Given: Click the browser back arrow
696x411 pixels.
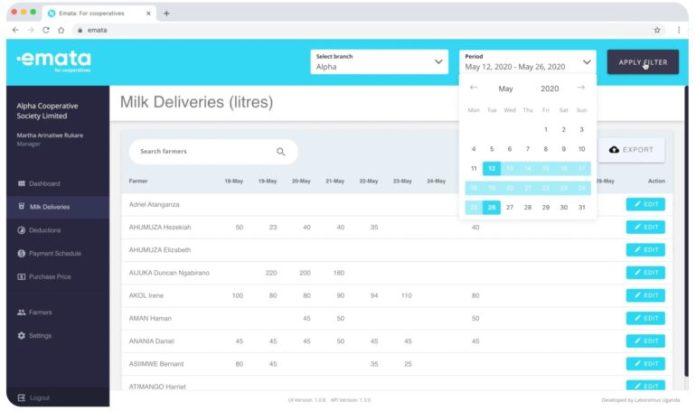Looking at the screenshot, I should click(16, 30).
